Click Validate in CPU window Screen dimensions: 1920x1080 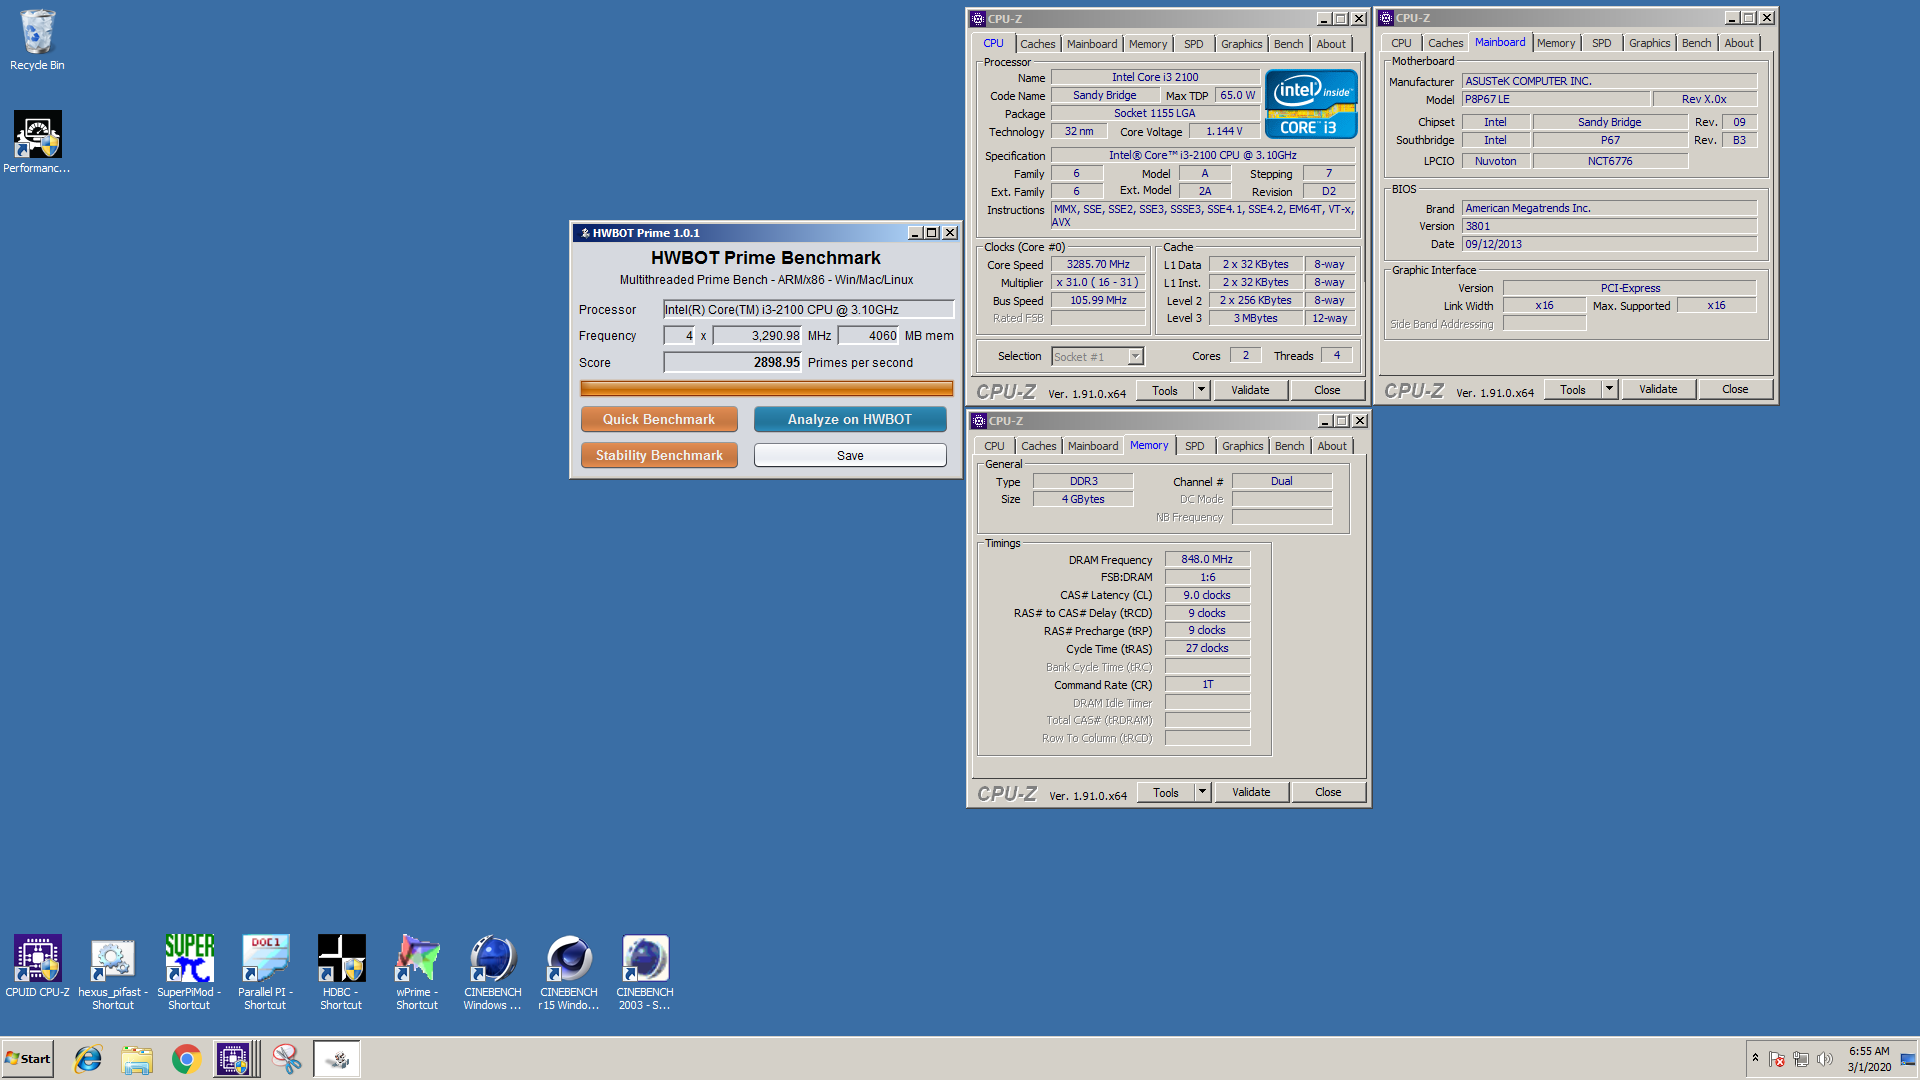point(1250,391)
